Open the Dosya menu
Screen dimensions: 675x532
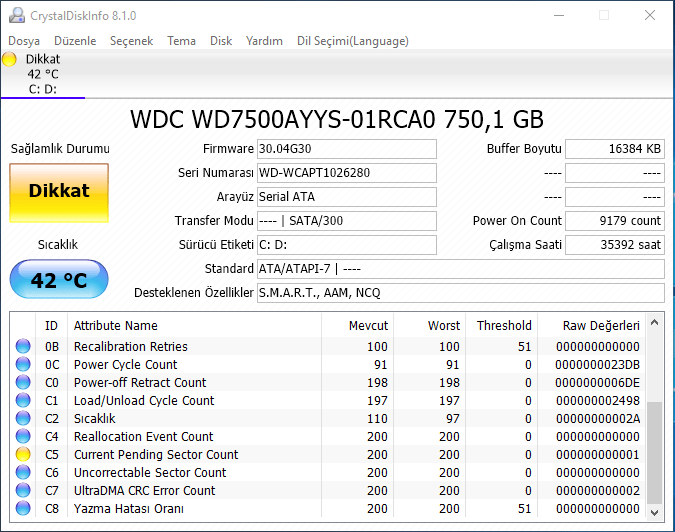coord(24,41)
